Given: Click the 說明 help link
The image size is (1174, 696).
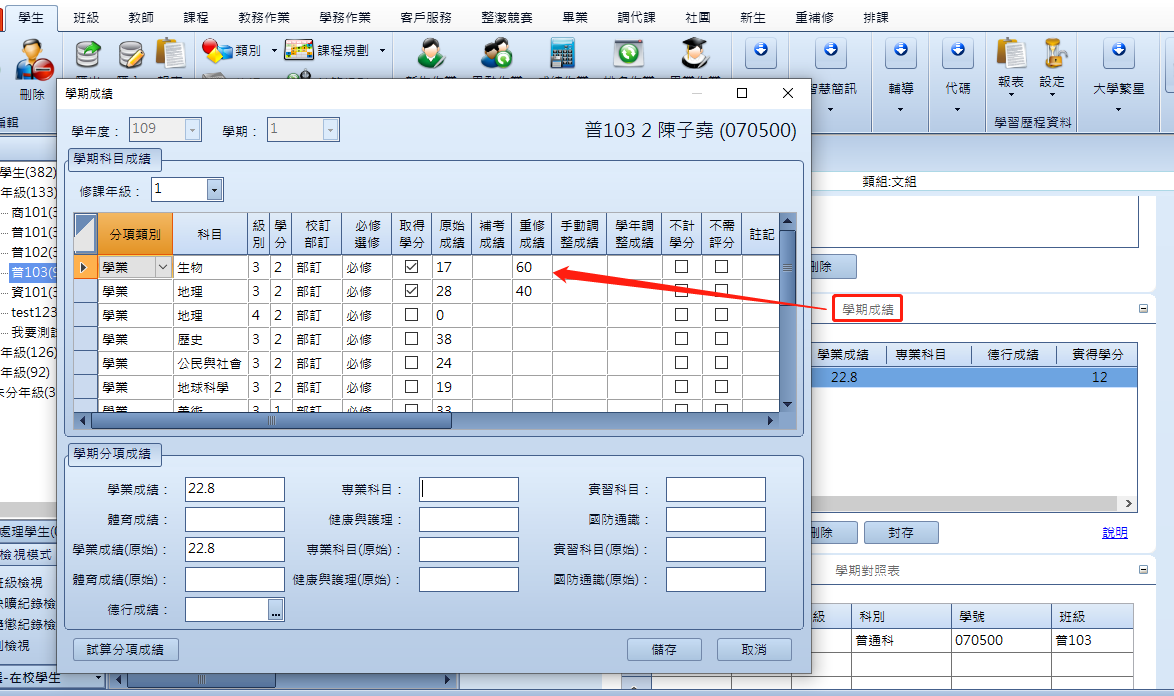Looking at the screenshot, I should pyautogui.click(x=1115, y=532).
